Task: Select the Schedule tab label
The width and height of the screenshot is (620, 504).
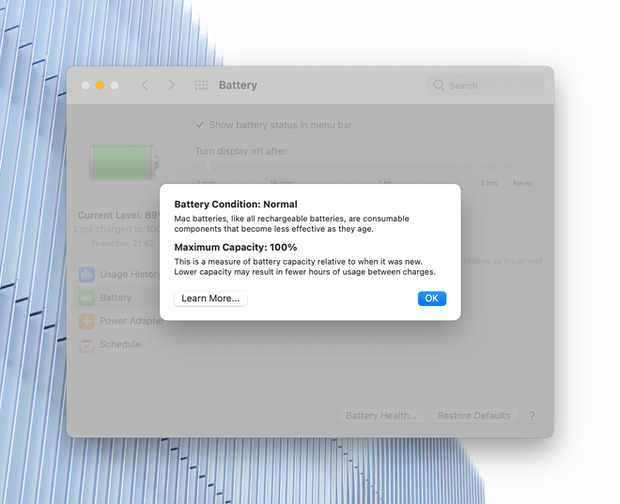Action: point(120,344)
